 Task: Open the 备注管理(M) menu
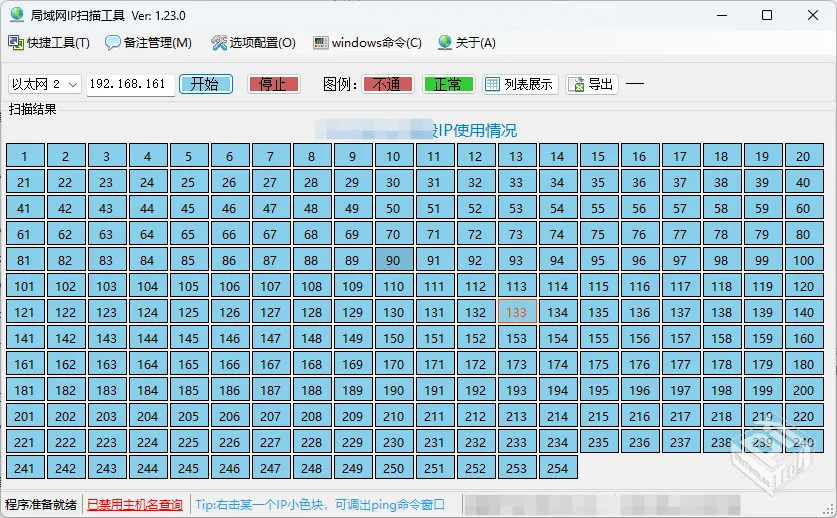(x=148, y=43)
